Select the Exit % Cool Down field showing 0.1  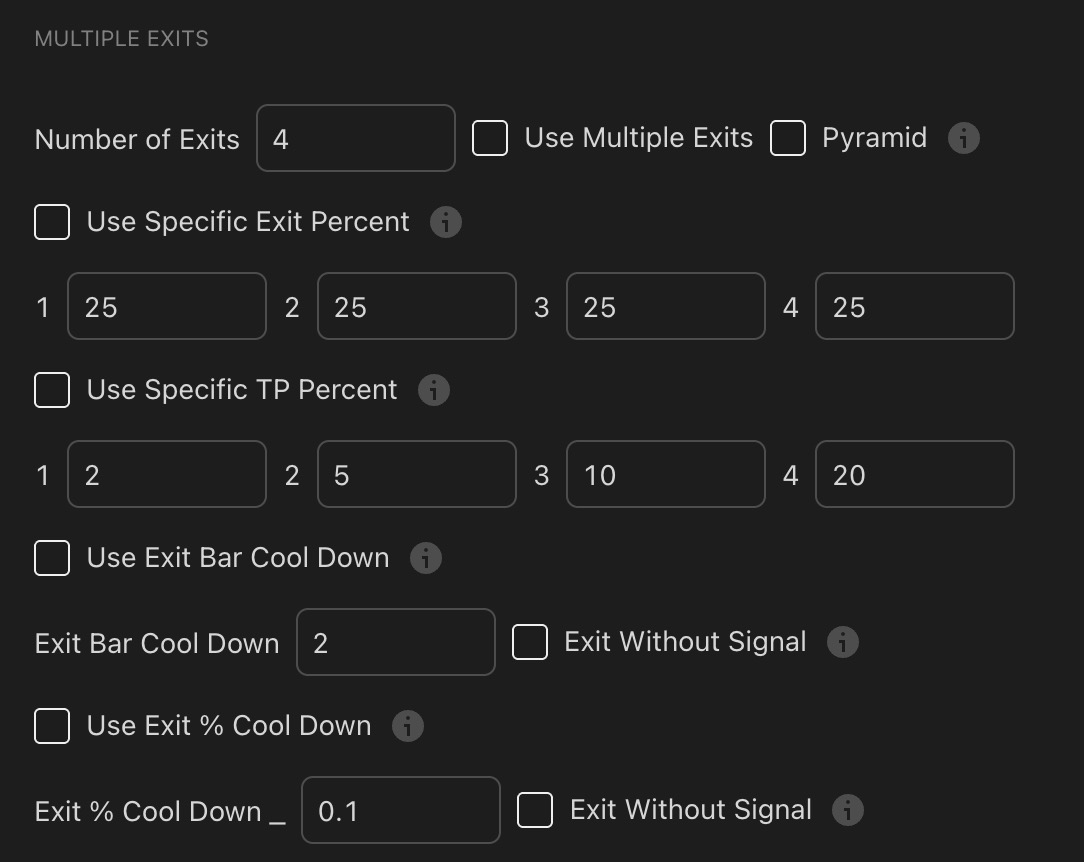click(400, 810)
